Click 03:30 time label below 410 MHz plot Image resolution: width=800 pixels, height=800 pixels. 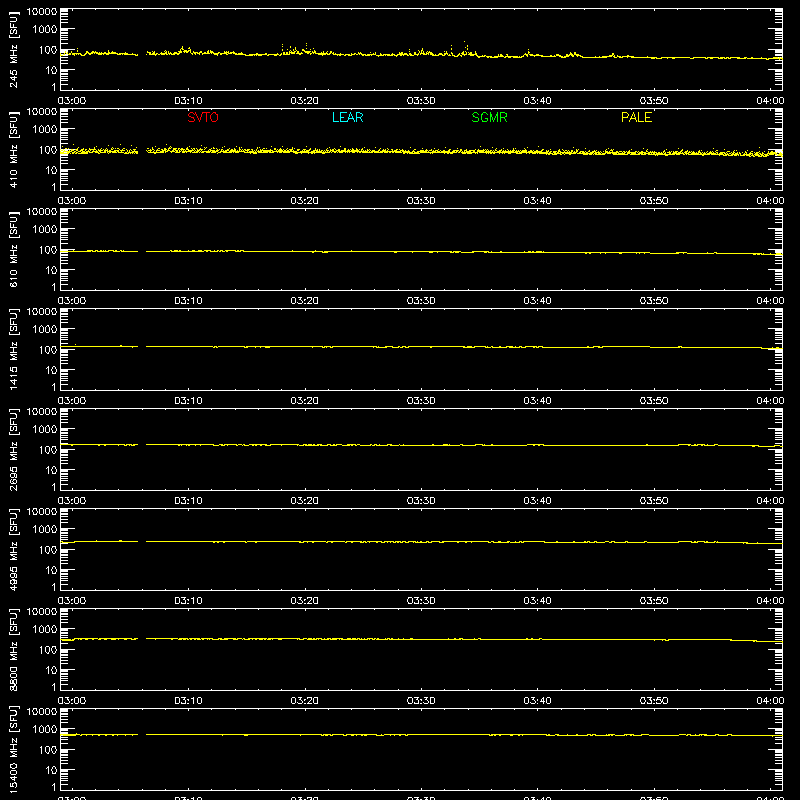(x=421, y=201)
